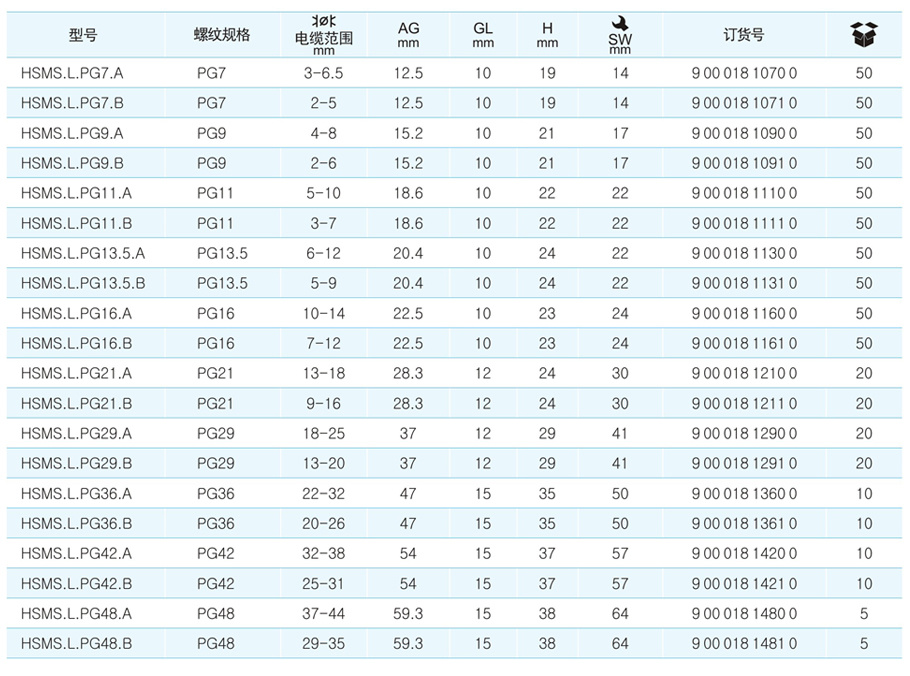Screen dimensions: 910x676
Task: Click order number 9 00 018 1290 0
Action: 744,433
